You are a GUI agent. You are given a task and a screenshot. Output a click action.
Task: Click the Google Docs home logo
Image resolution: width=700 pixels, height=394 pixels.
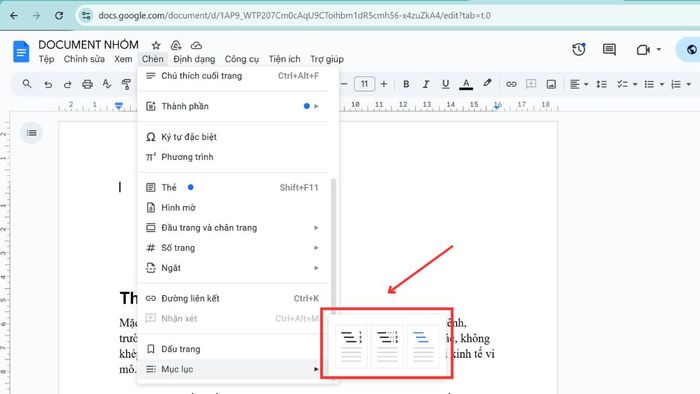pos(21,51)
